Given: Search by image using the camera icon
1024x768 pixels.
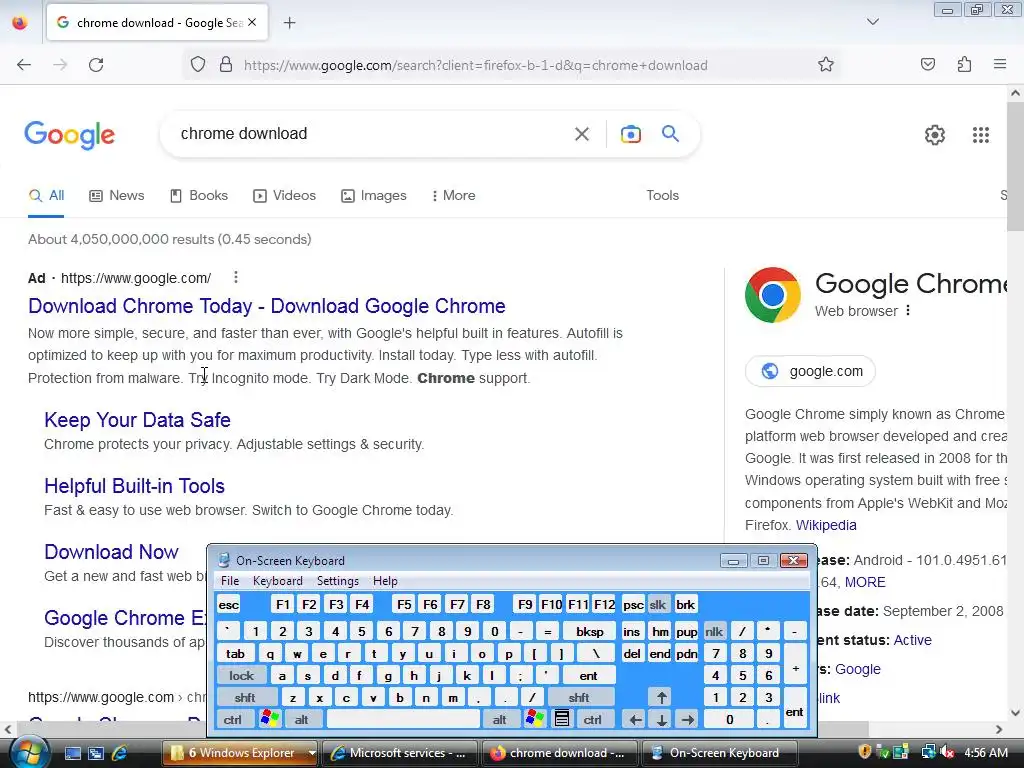Looking at the screenshot, I should click(630, 134).
